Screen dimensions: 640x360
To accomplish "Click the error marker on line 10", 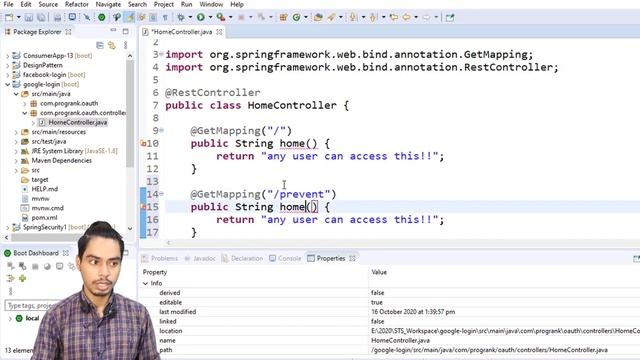I will (143, 143).
